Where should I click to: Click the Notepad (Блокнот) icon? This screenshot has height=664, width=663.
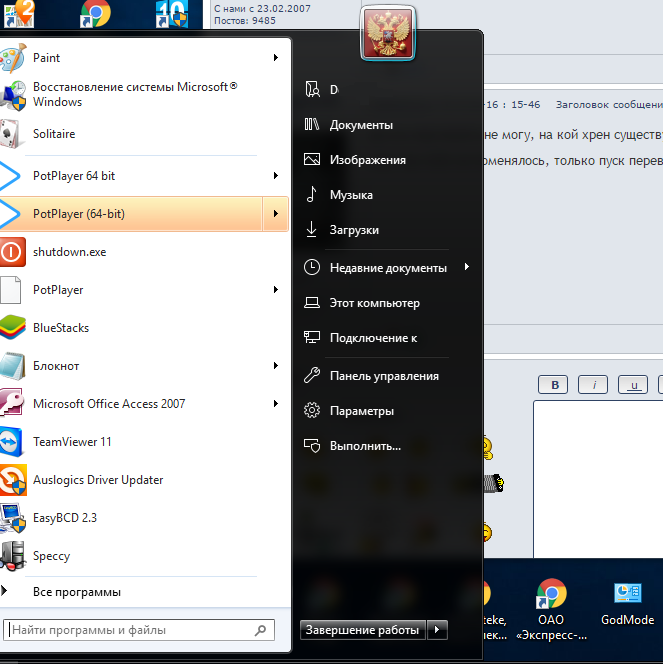[13, 365]
